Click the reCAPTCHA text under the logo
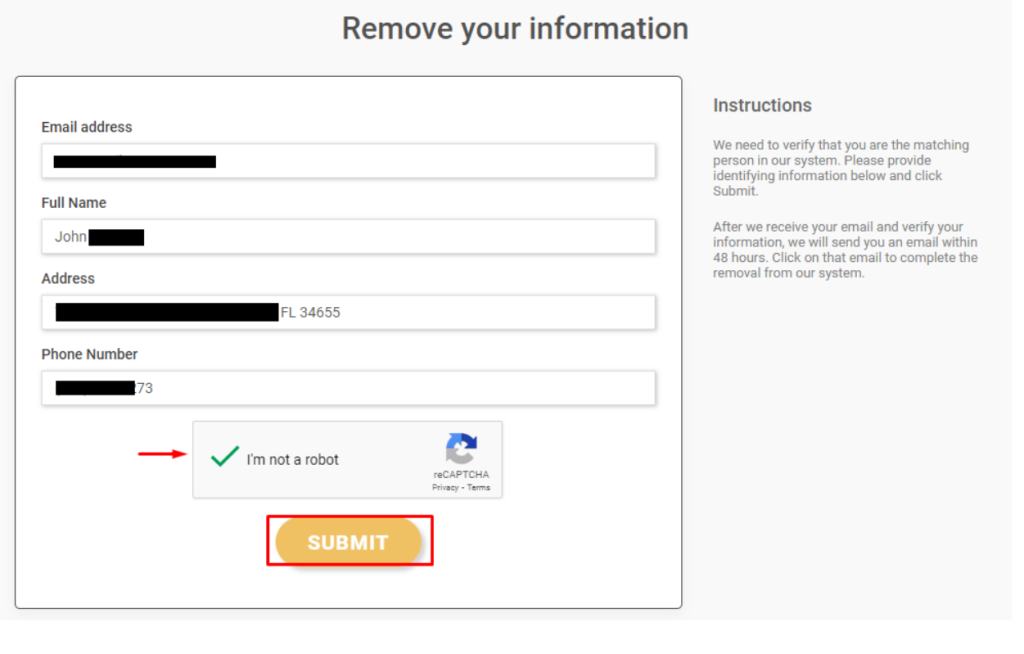1024x654 pixels. click(x=461, y=475)
